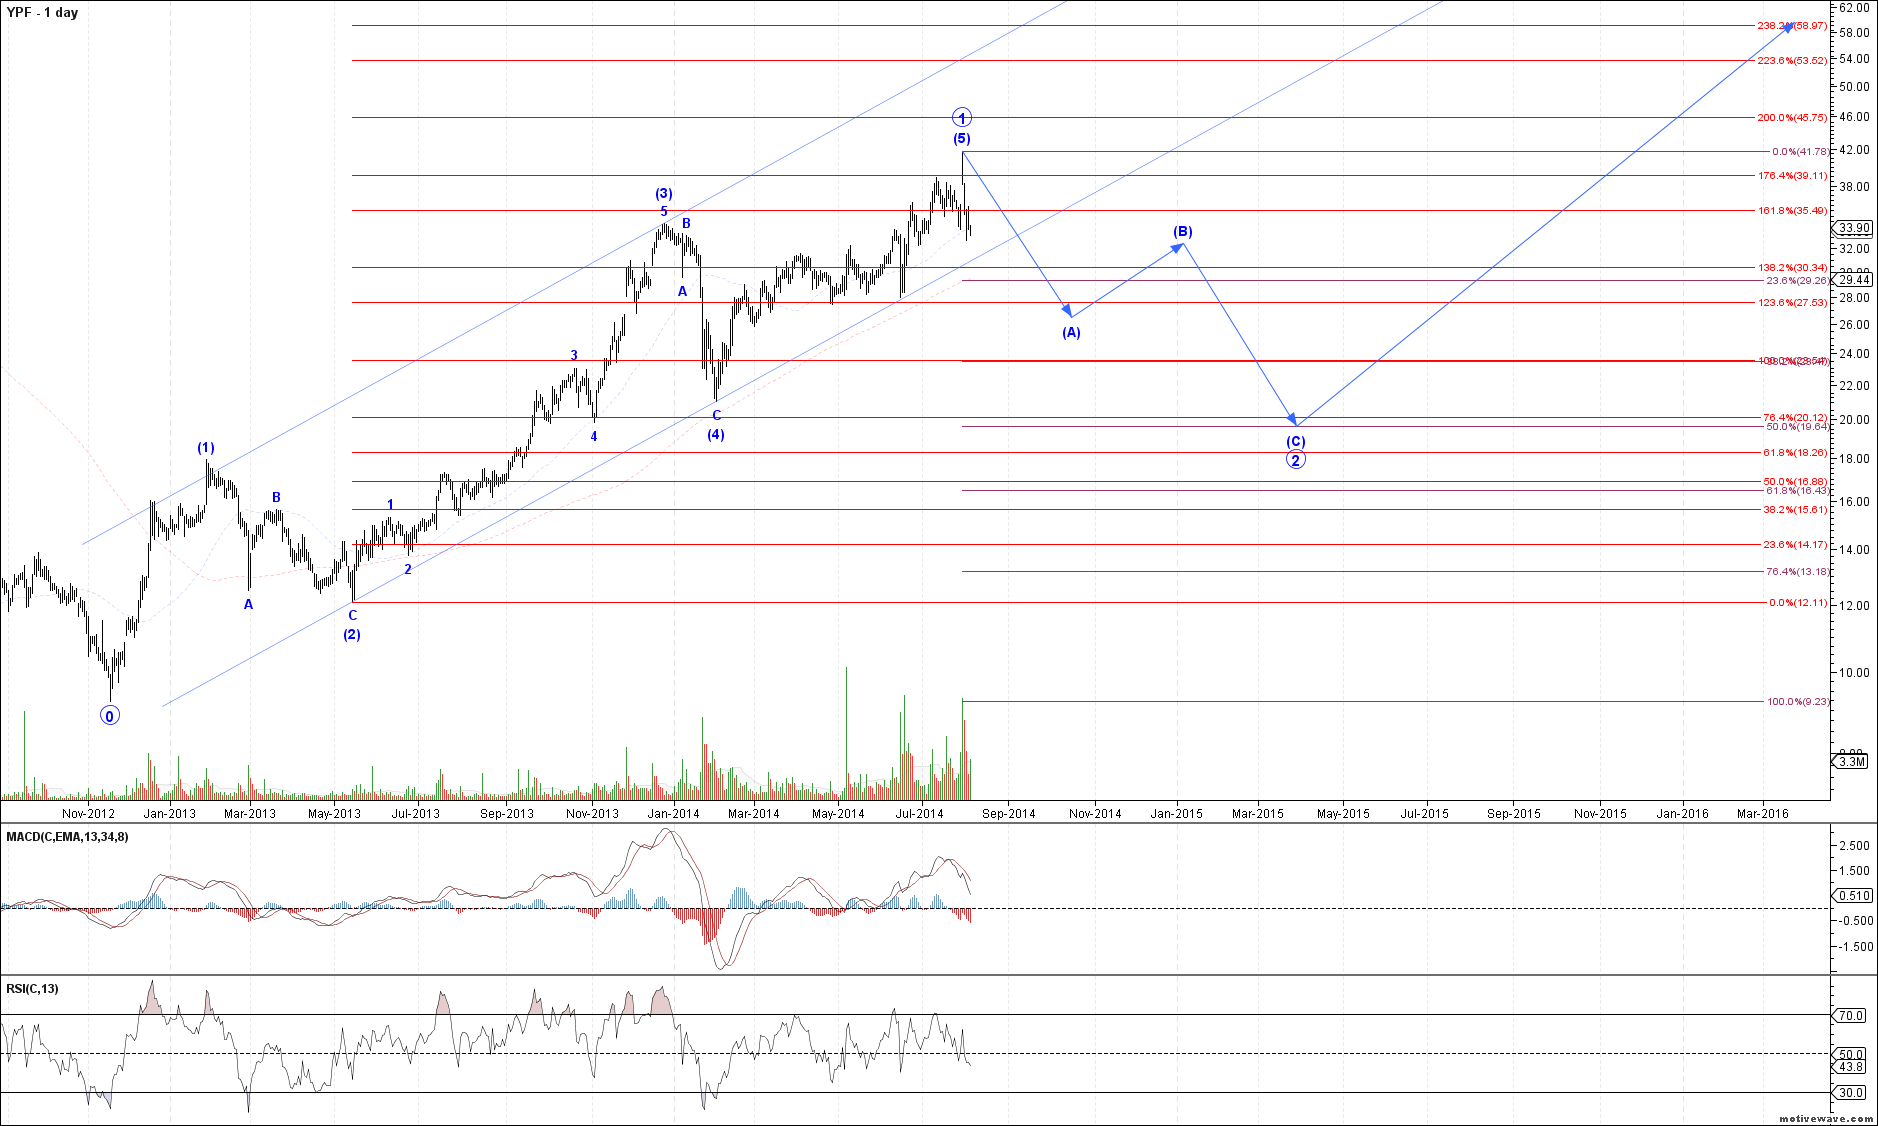Select the (5) wave label at the top
Image resolution: width=1878 pixels, height=1126 pixels.
click(x=961, y=138)
